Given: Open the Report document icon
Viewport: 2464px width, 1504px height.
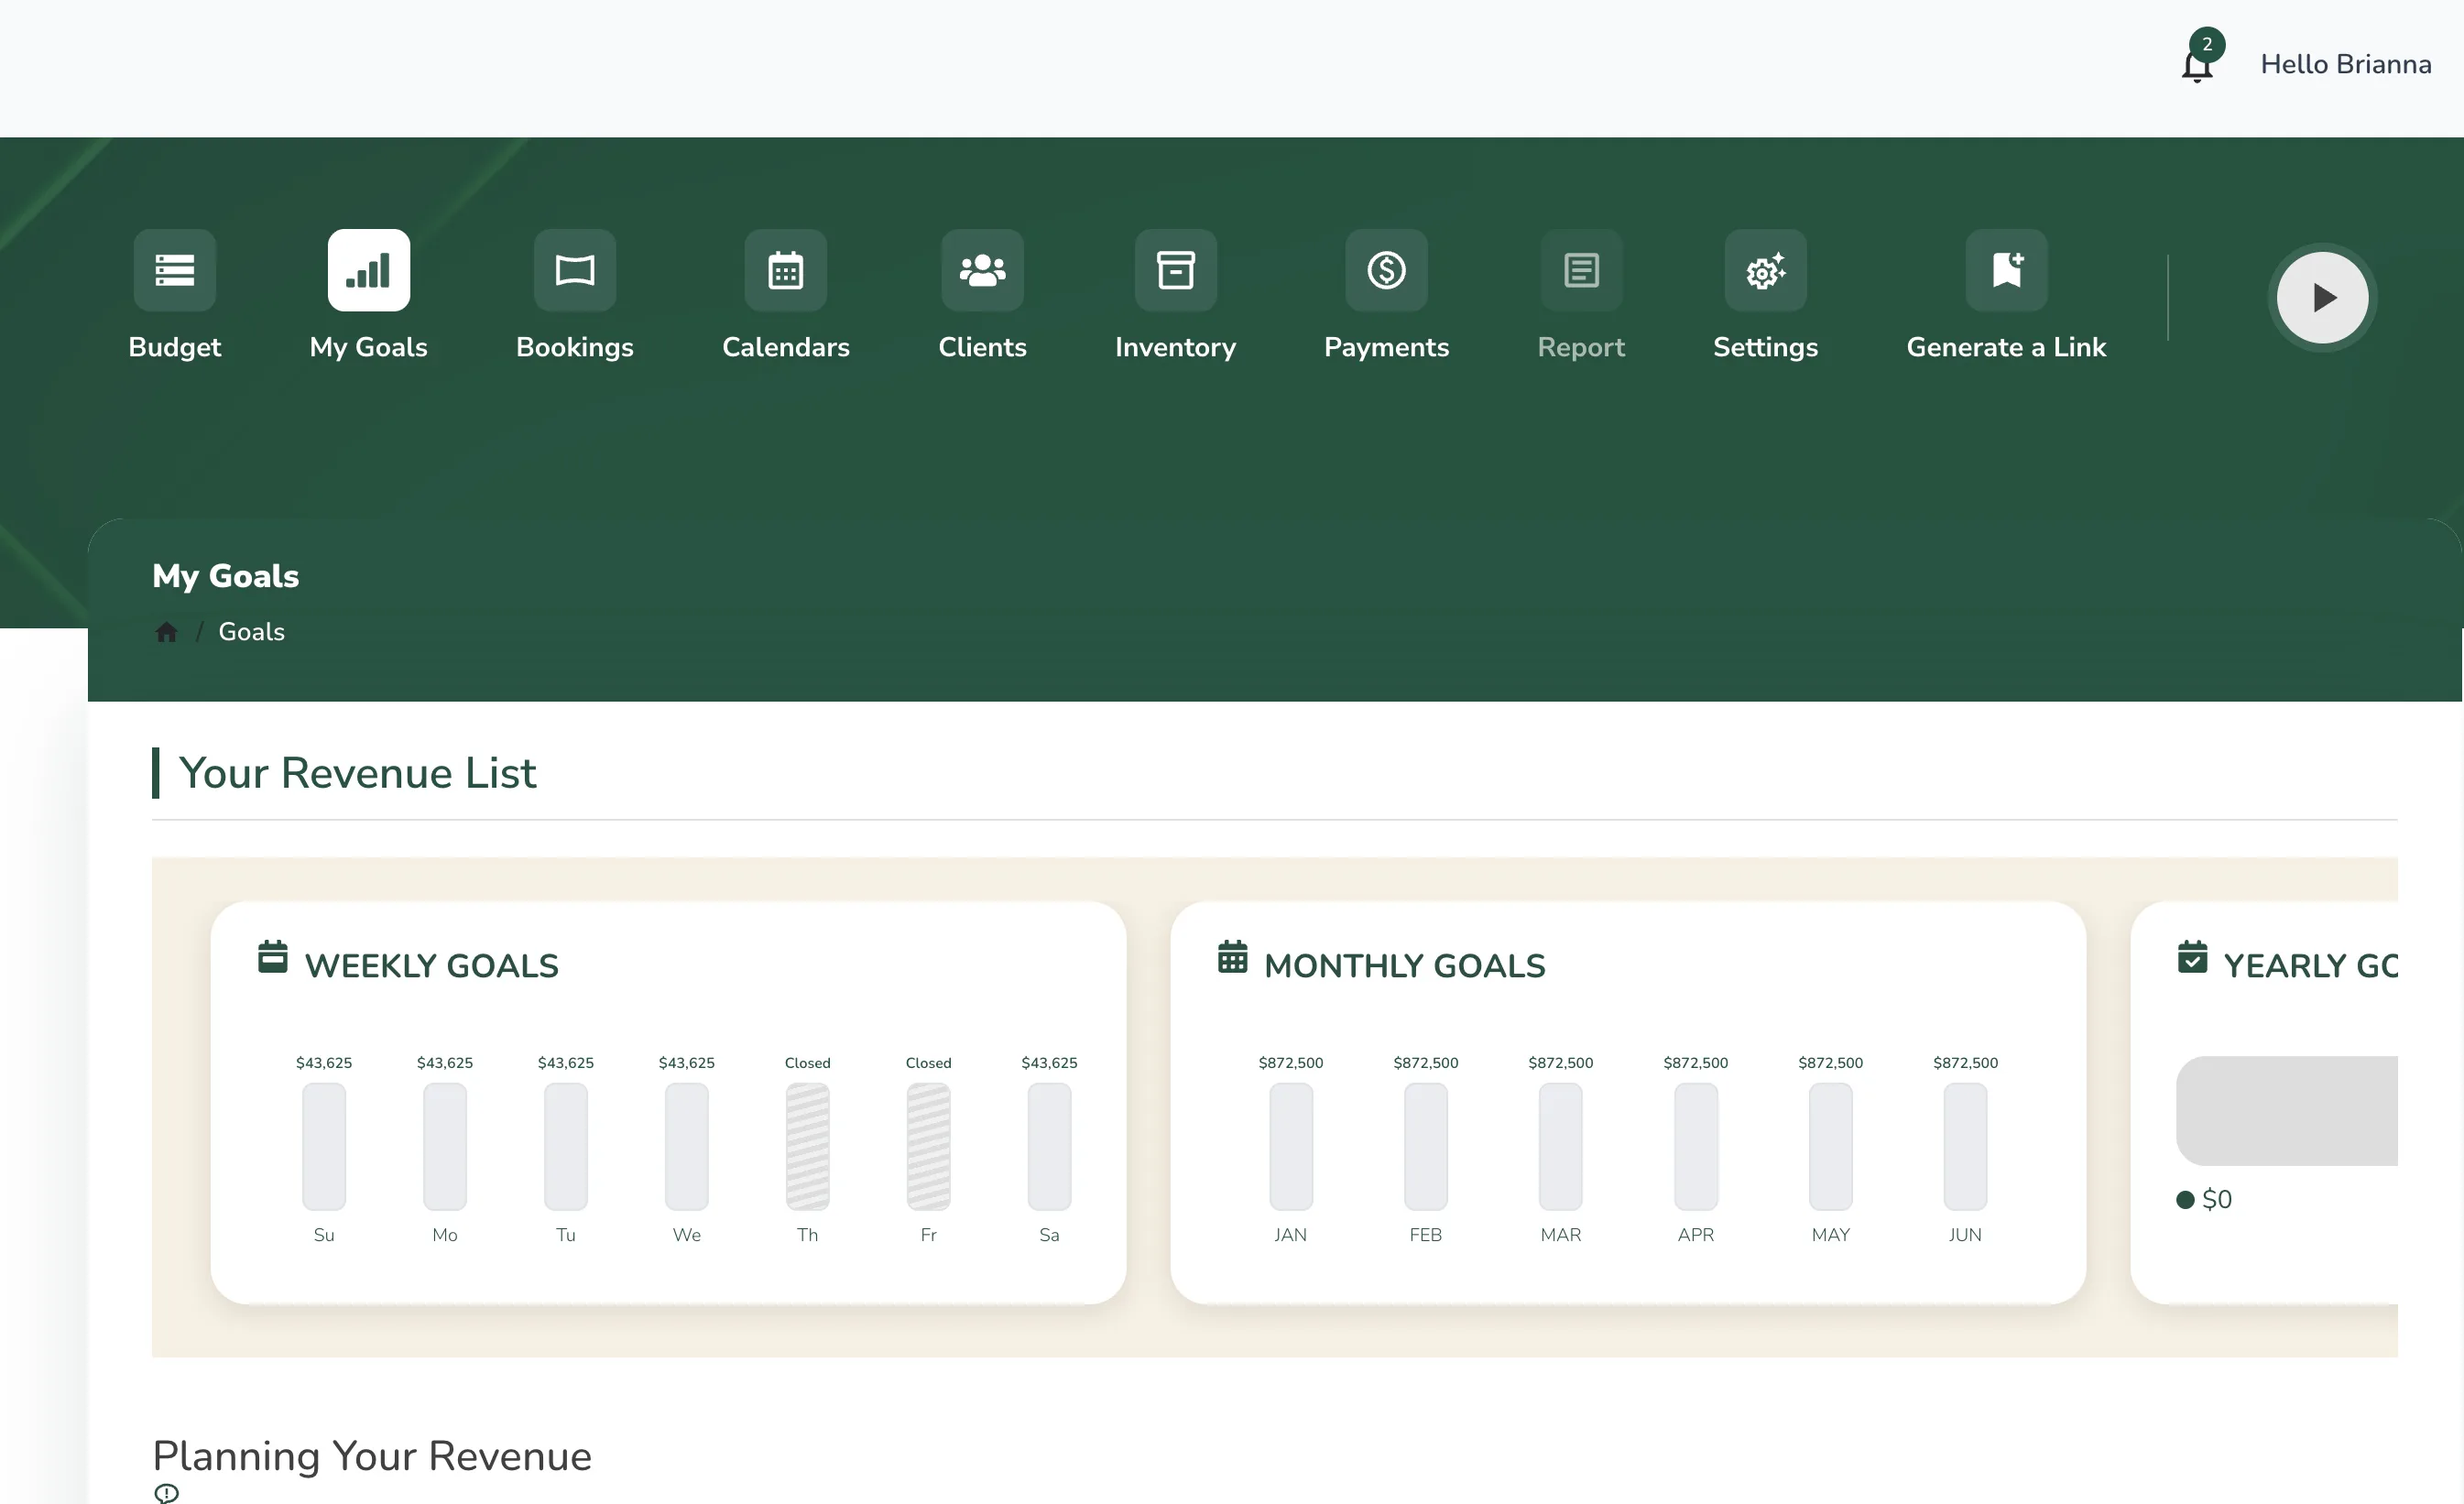Looking at the screenshot, I should click(1582, 270).
